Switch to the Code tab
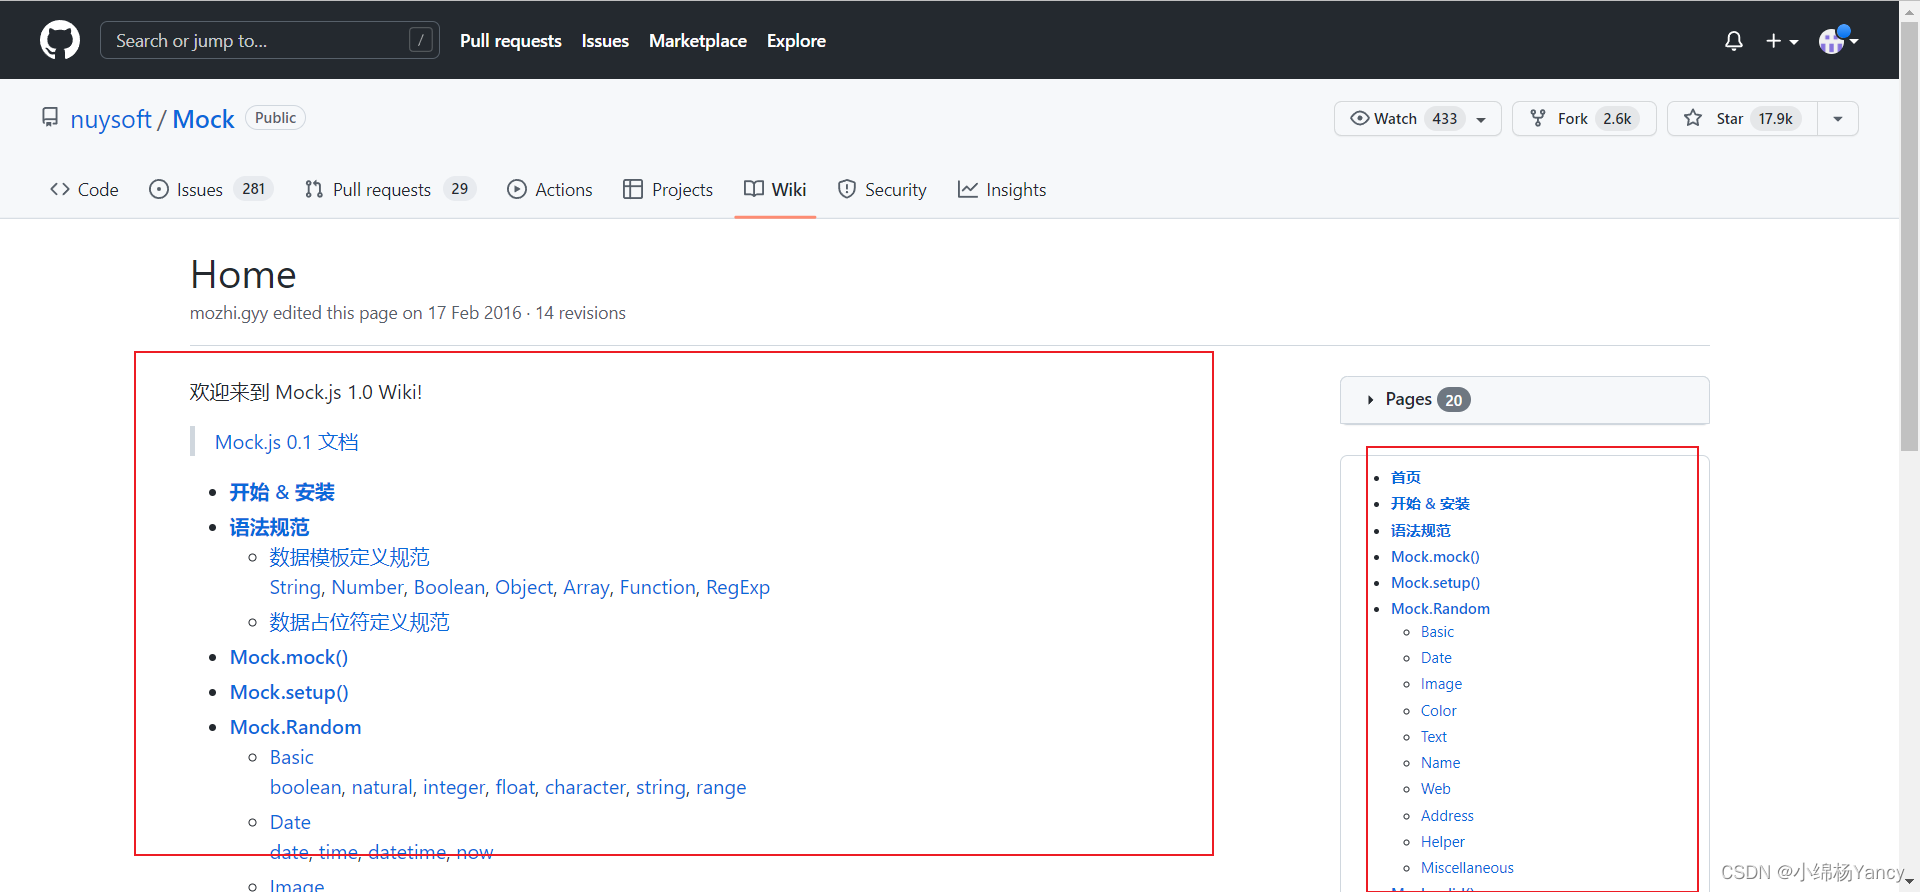 click(x=84, y=189)
